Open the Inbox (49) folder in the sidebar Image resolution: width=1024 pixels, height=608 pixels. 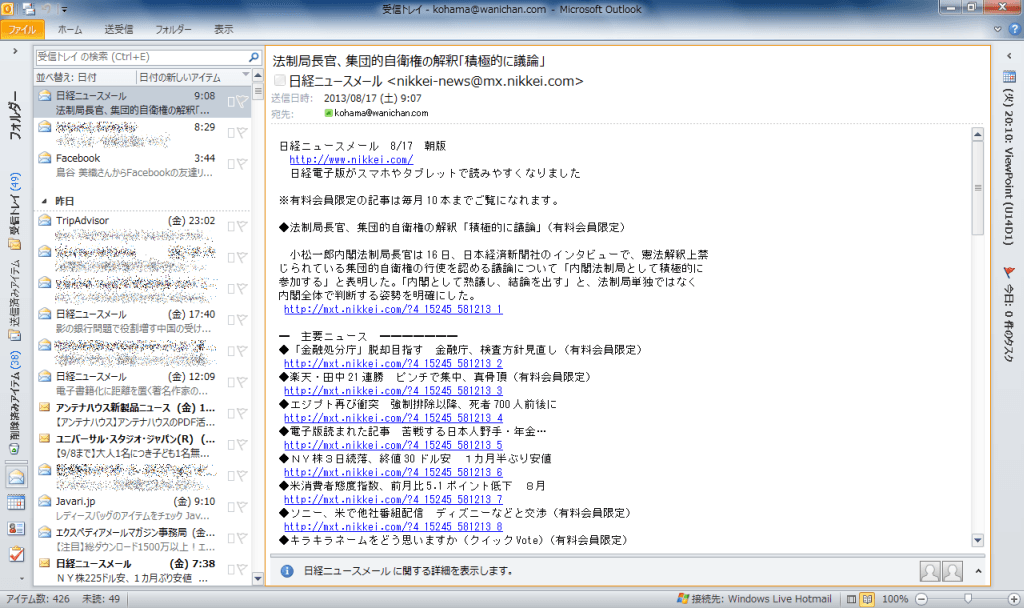(14, 210)
